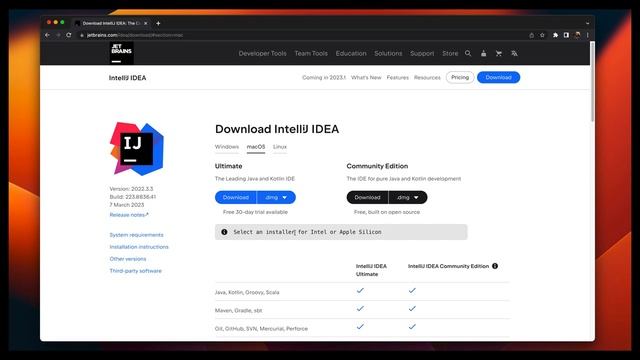This screenshot has height=360, width=640.
Task: Click the IntelliJ IDEA IJ logo image
Action: coord(137,149)
